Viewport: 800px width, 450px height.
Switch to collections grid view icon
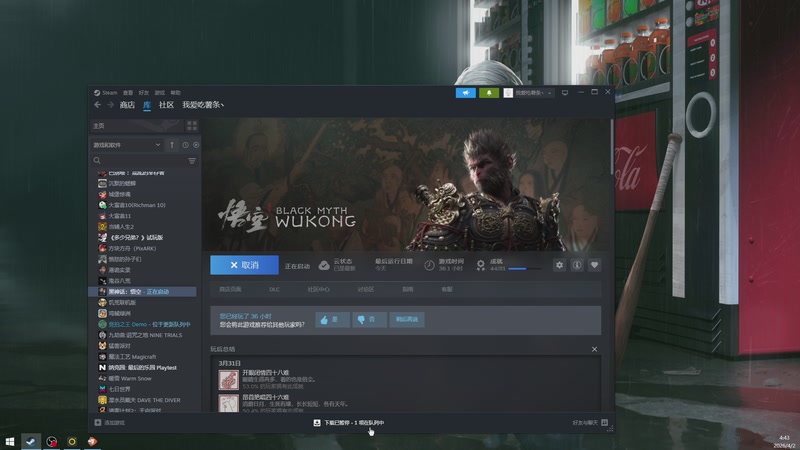coord(192,126)
